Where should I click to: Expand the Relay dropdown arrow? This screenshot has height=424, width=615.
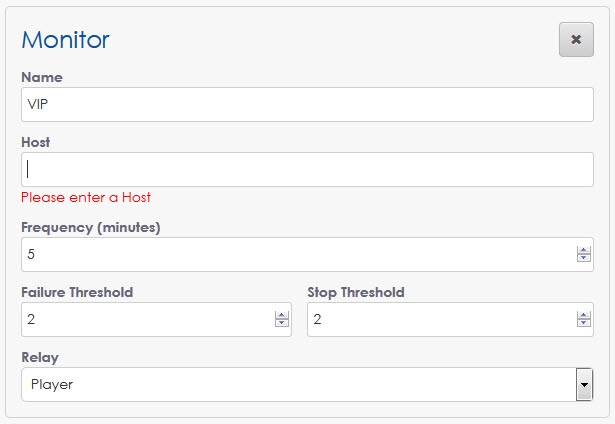[584, 384]
